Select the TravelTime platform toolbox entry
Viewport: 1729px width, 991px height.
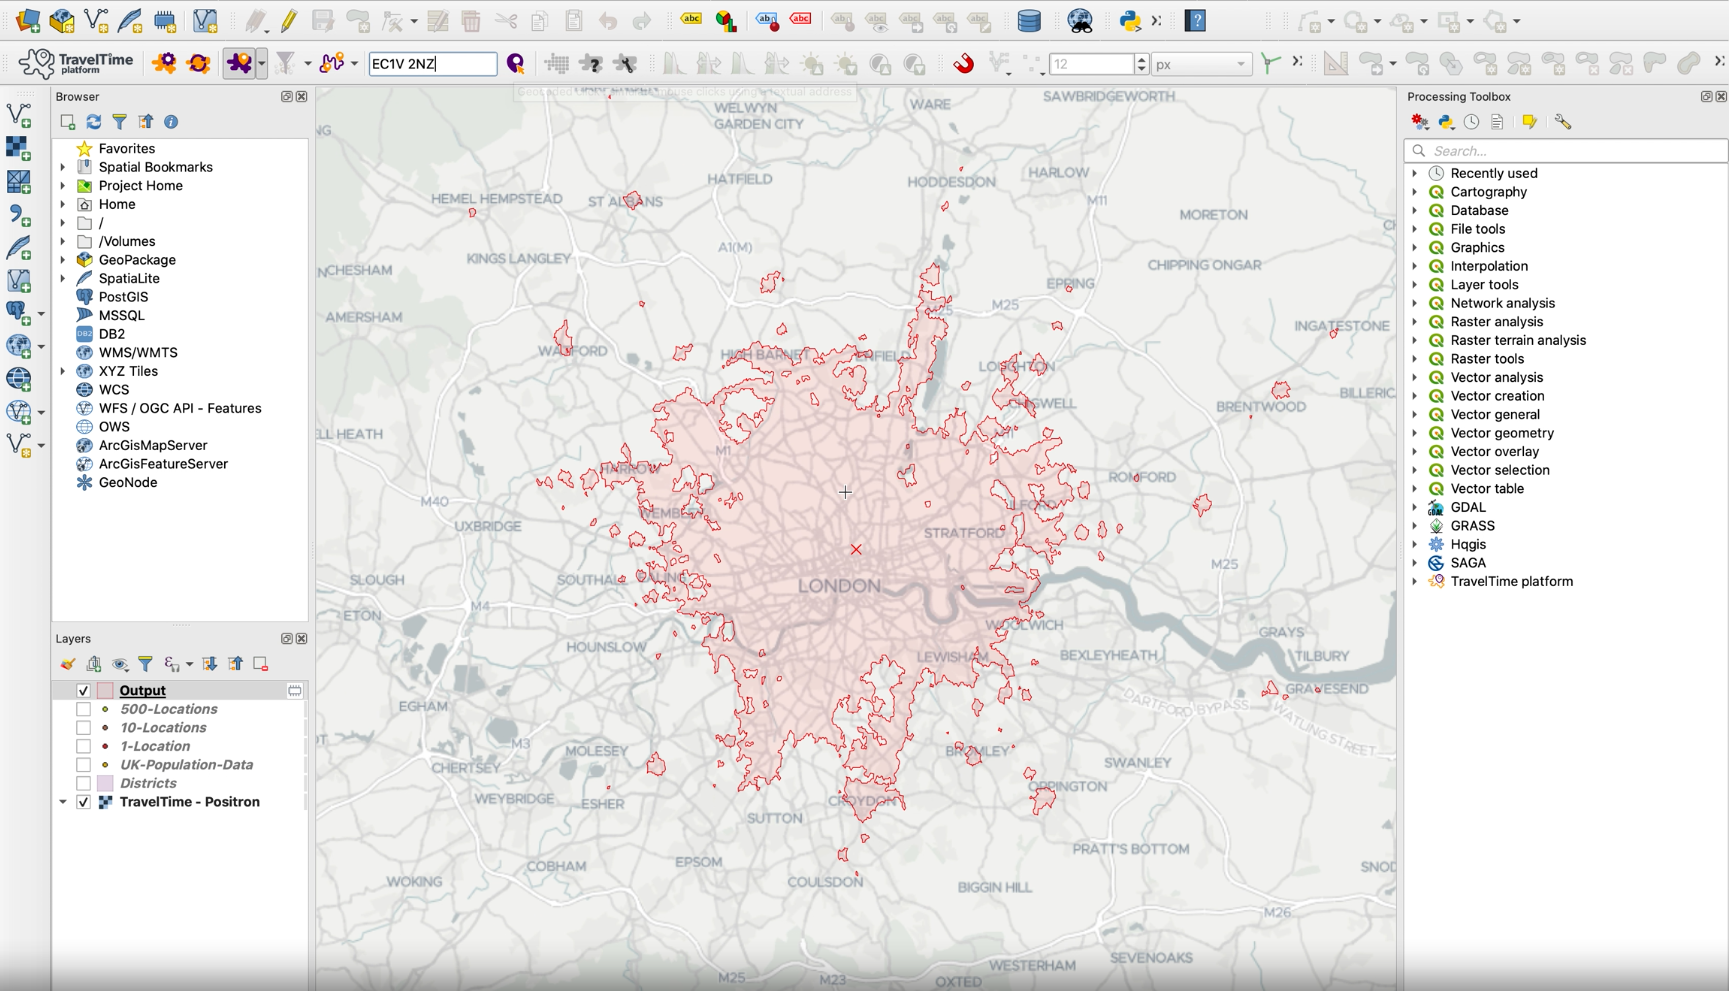click(1511, 581)
